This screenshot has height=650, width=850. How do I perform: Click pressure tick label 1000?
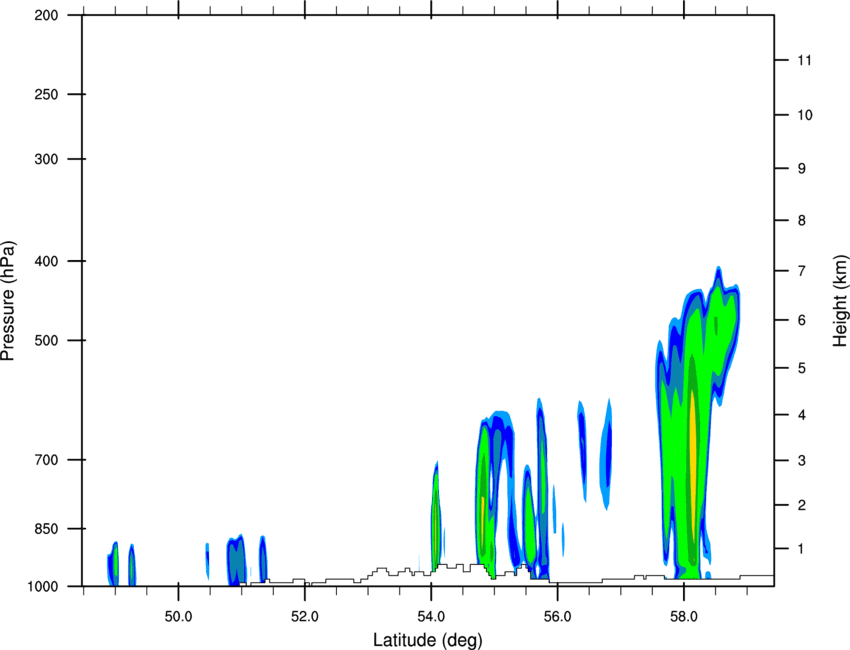[42, 586]
